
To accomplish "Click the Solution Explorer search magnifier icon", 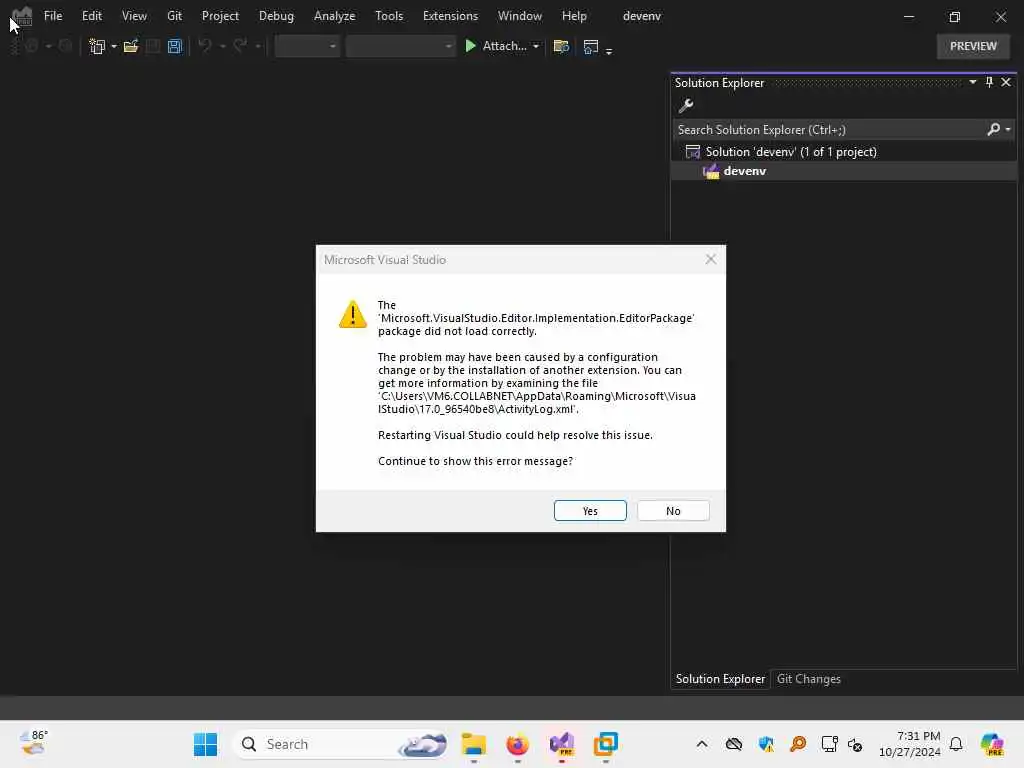I will point(993,129).
